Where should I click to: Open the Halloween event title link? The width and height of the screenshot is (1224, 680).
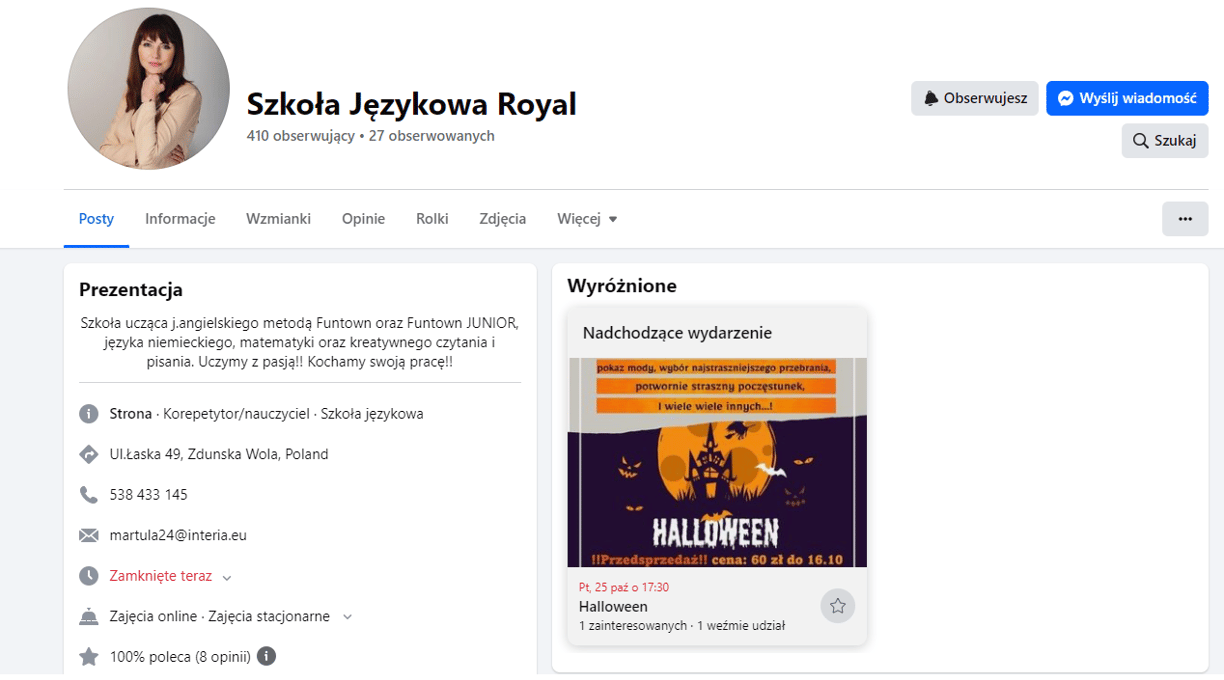point(613,607)
